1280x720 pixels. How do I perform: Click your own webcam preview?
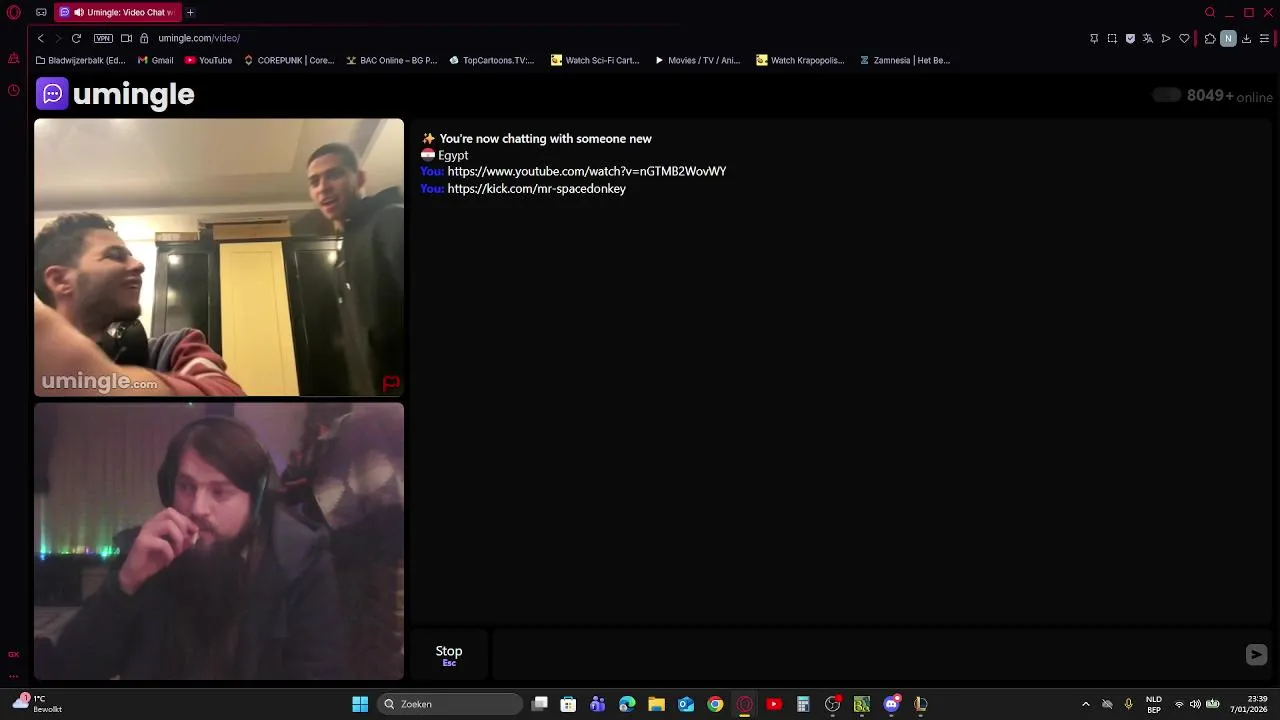pyautogui.click(x=219, y=541)
